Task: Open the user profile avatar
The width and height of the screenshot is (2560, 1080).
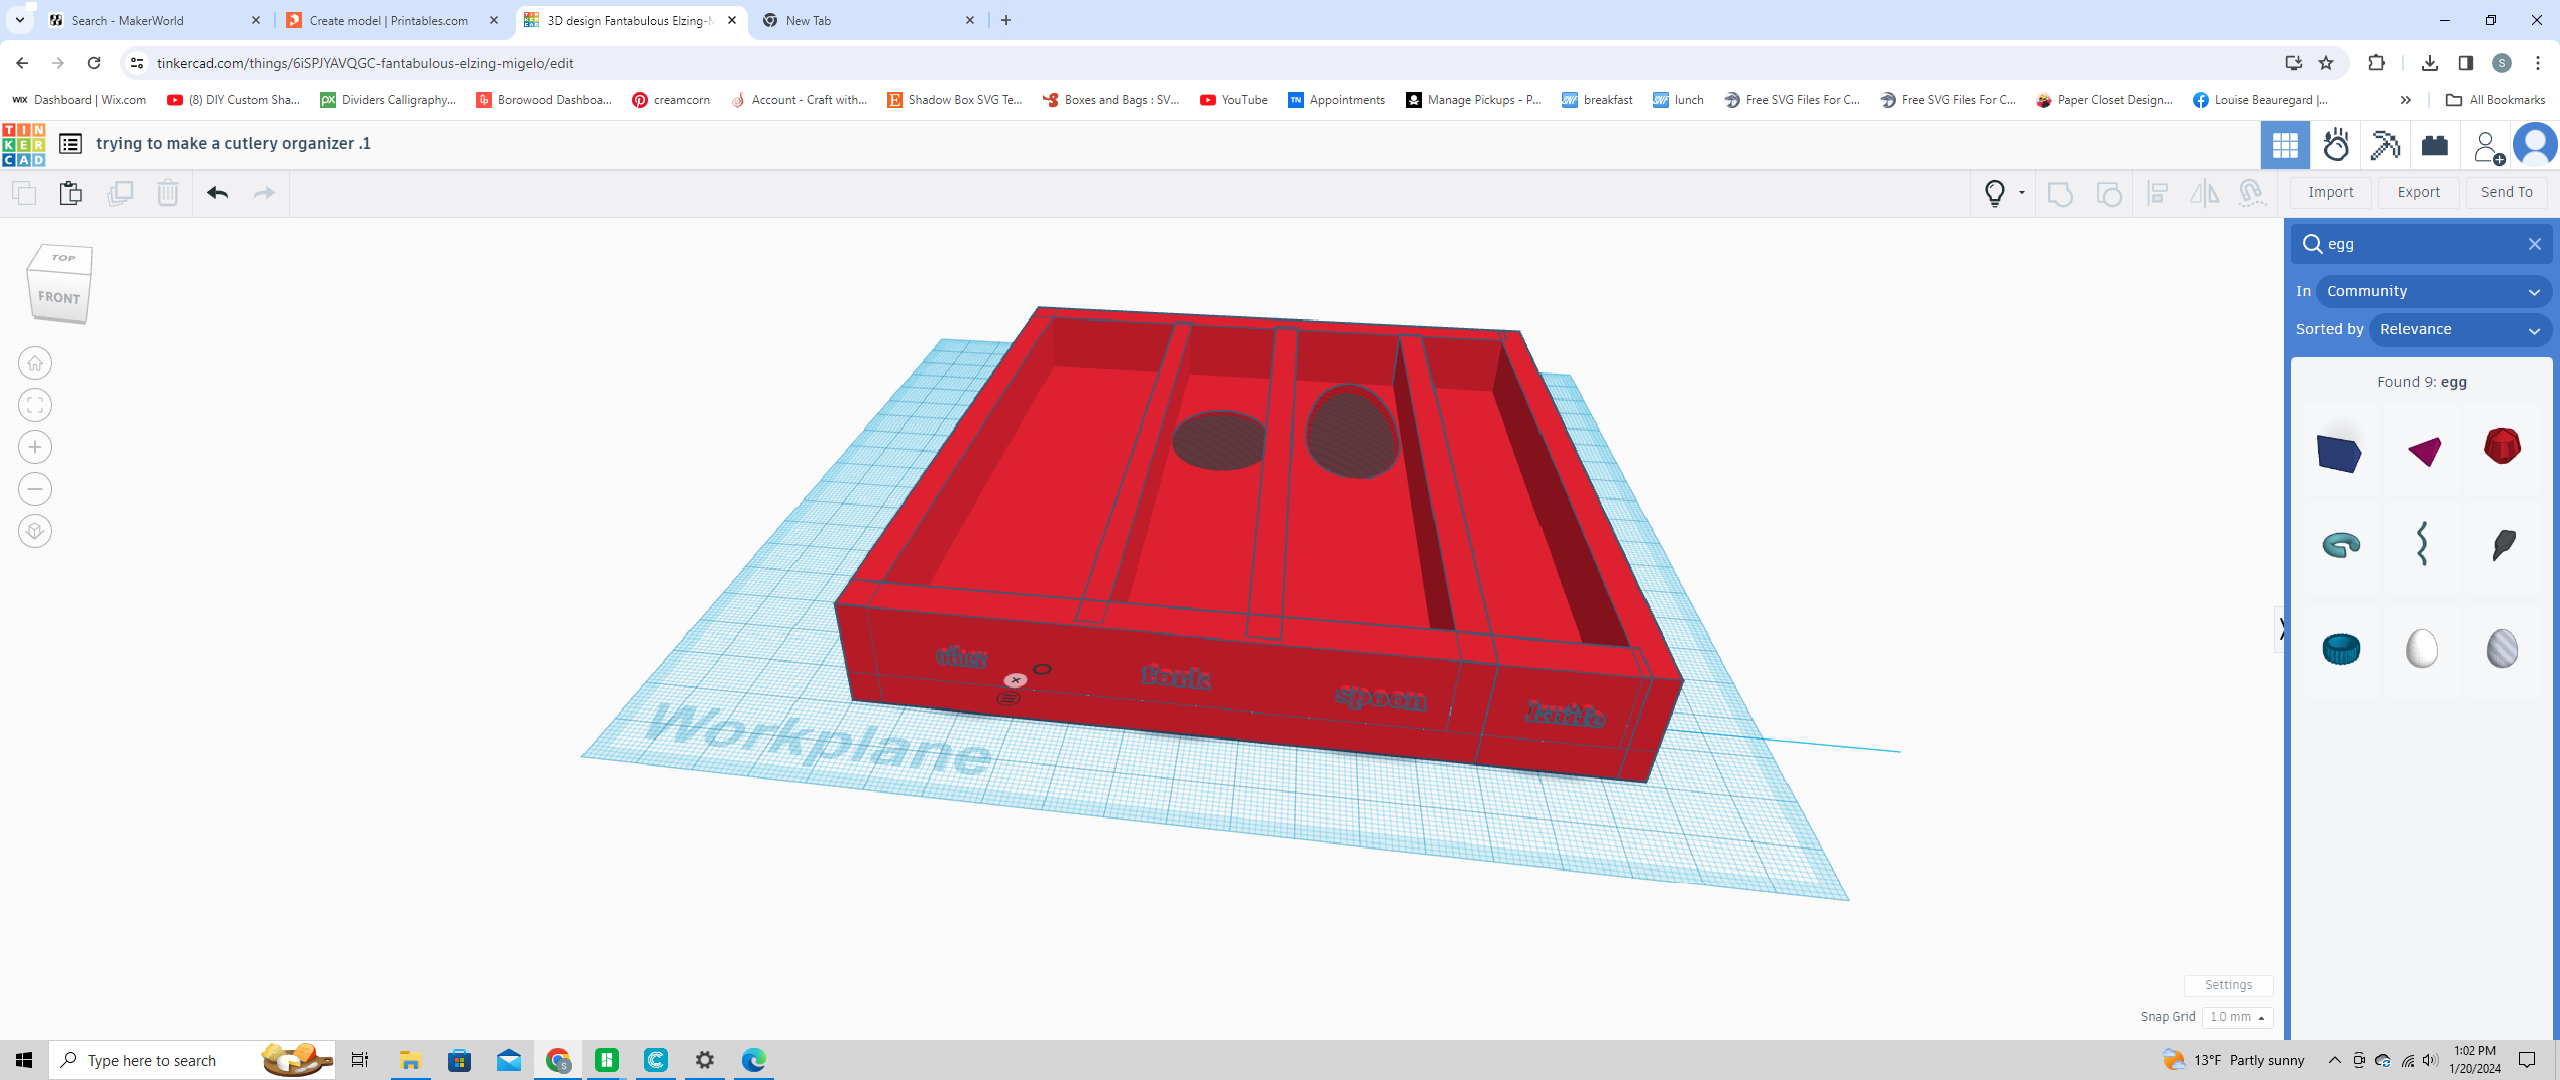Action: 2535,146
